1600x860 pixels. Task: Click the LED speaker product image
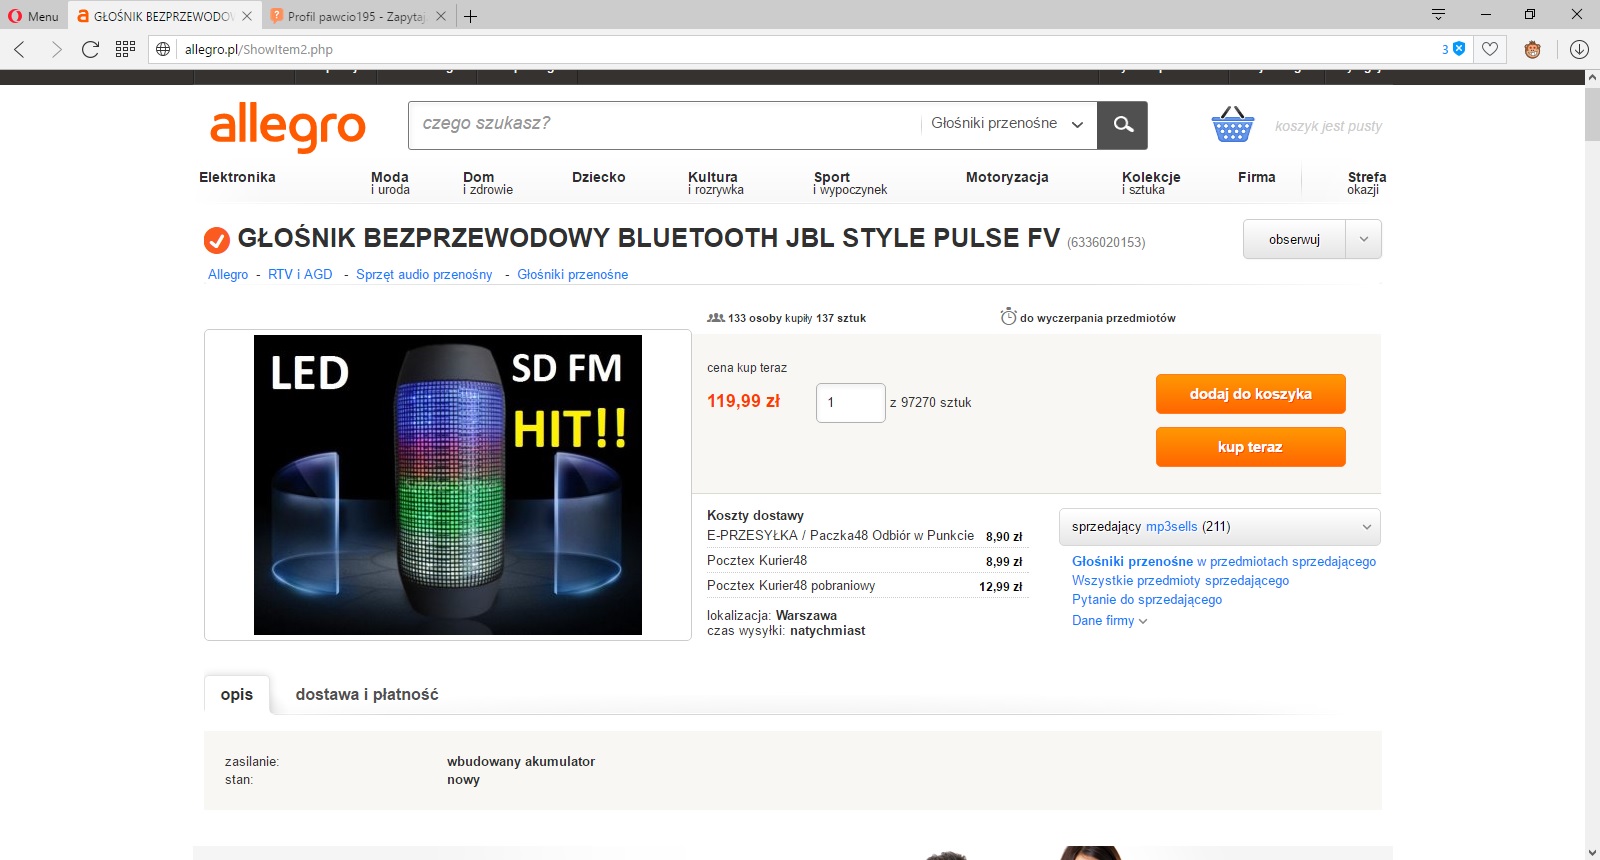448,485
